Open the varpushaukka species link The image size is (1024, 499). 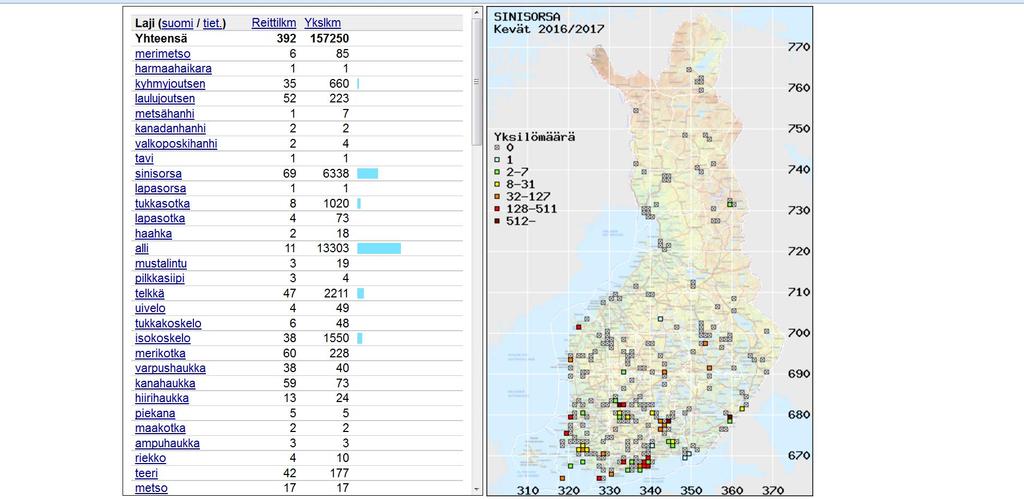click(170, 369)
